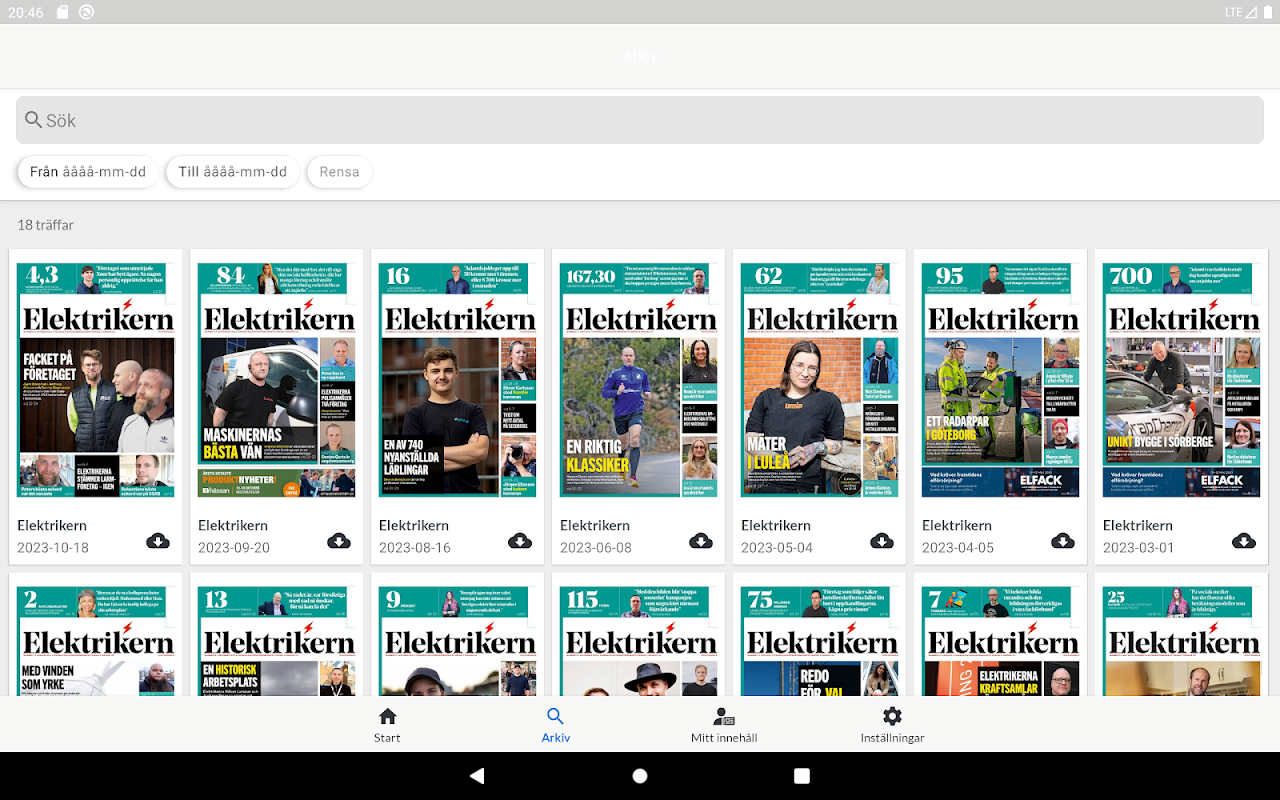Screen dimensions: 1280x800
Task: Switch to the Arkiv tab
Action: click(556, 726)
